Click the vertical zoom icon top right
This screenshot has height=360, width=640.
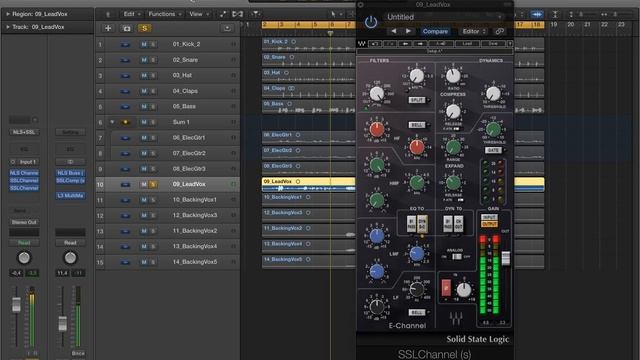[555, 14]
